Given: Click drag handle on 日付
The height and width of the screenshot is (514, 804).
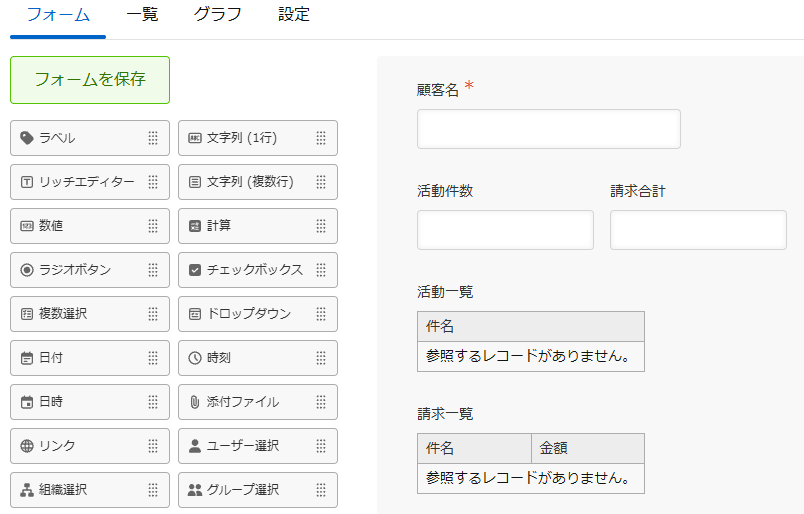Looking at the screenshot, I should (153, 358).
